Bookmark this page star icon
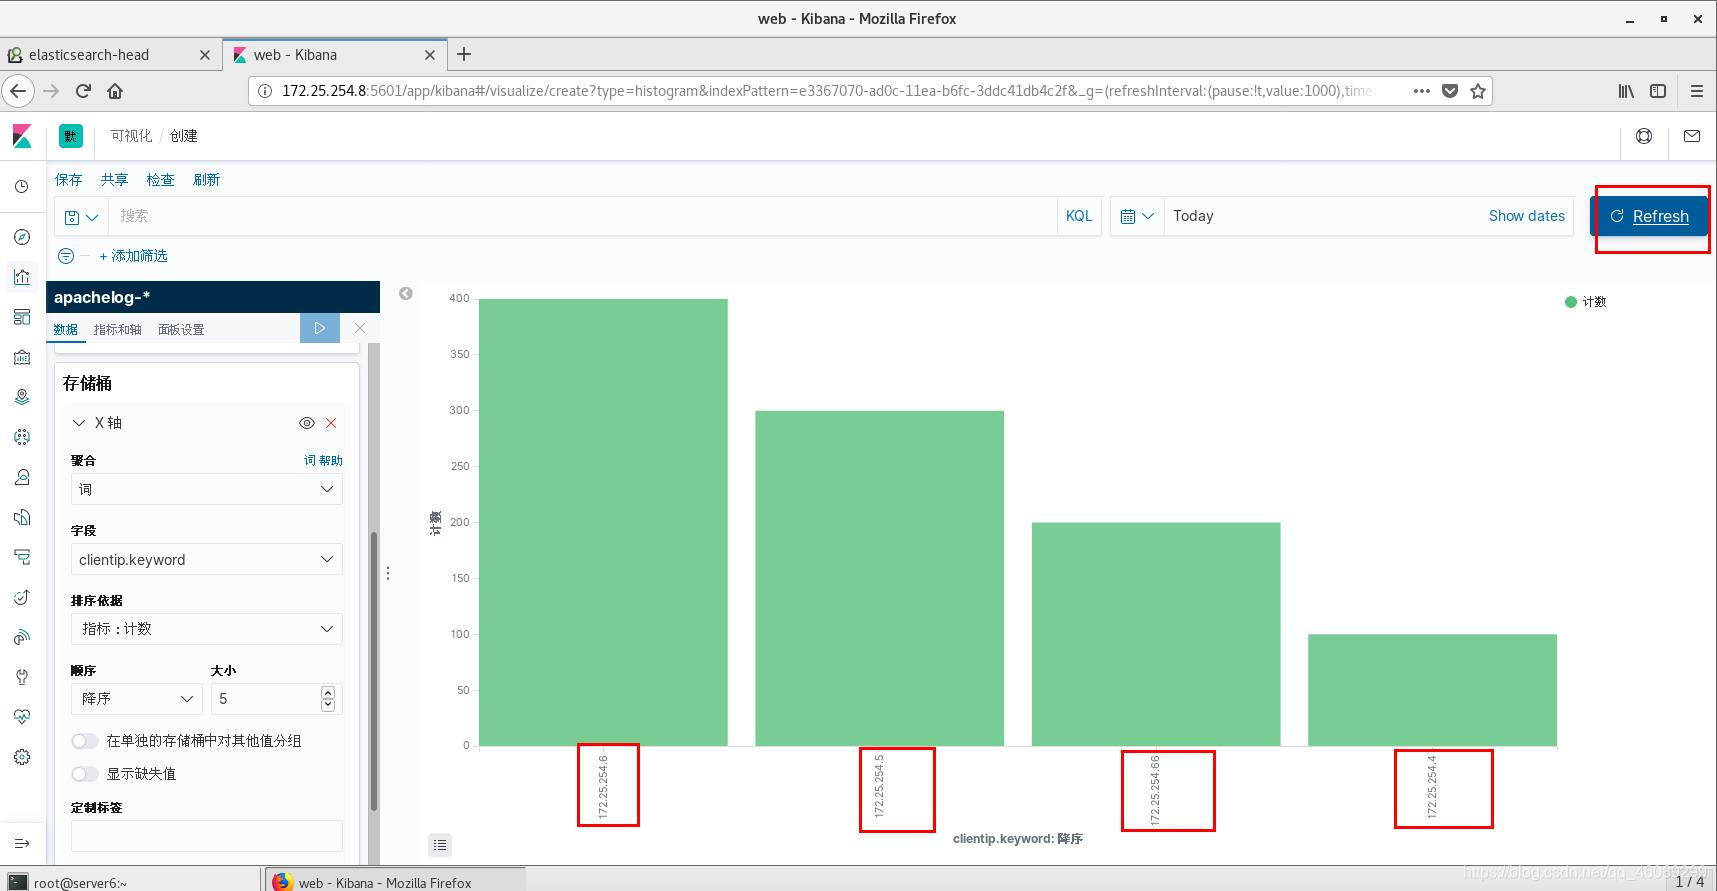Screen dimensions: 1717x891 tap(1478, 91)
